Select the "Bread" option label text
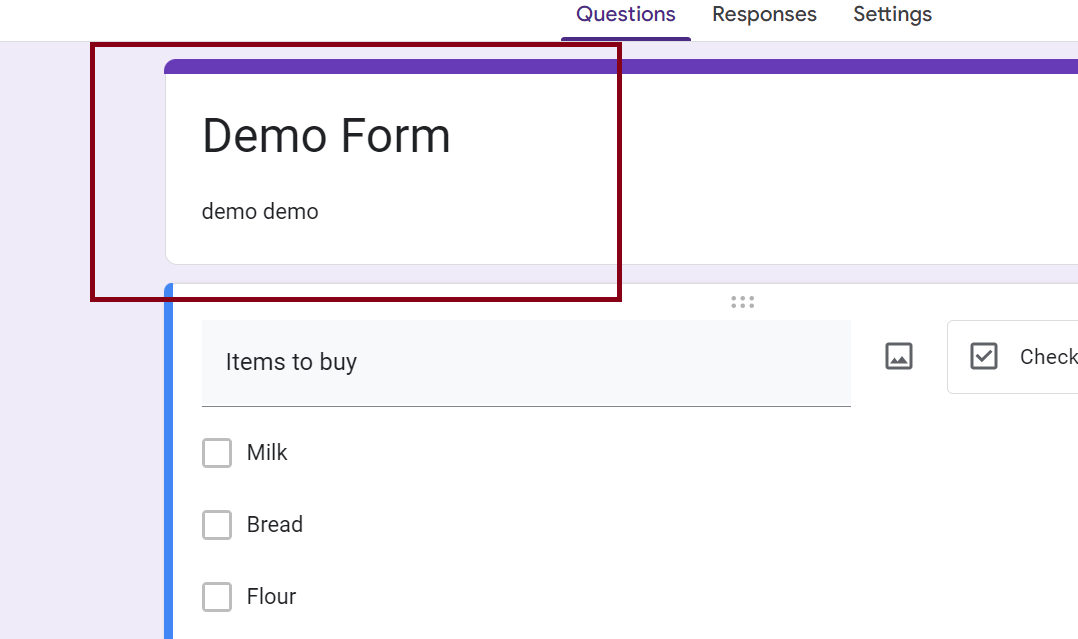The width and height of the screenshot is (1078, 639). [275, 525]
